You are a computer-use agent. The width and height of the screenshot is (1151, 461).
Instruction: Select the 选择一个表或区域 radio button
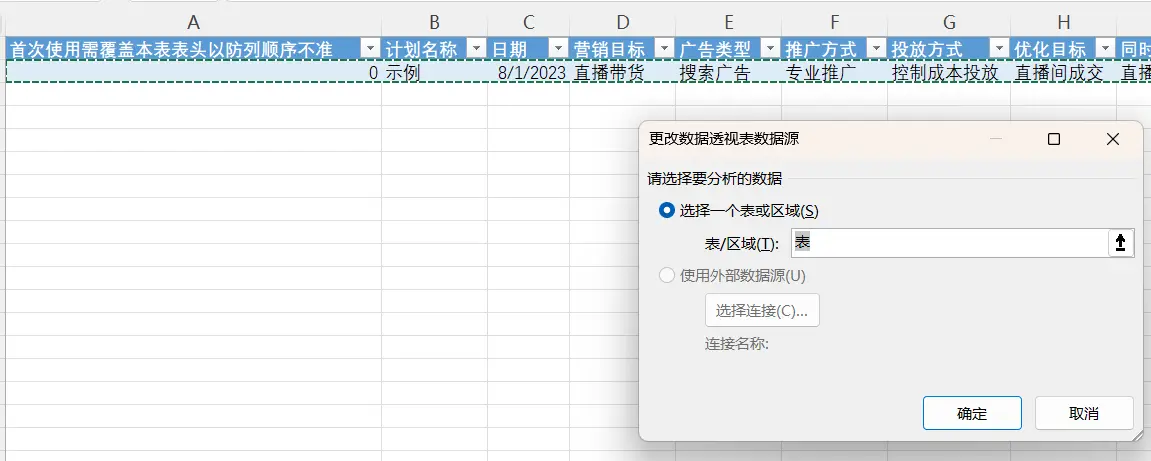(667, 210)
